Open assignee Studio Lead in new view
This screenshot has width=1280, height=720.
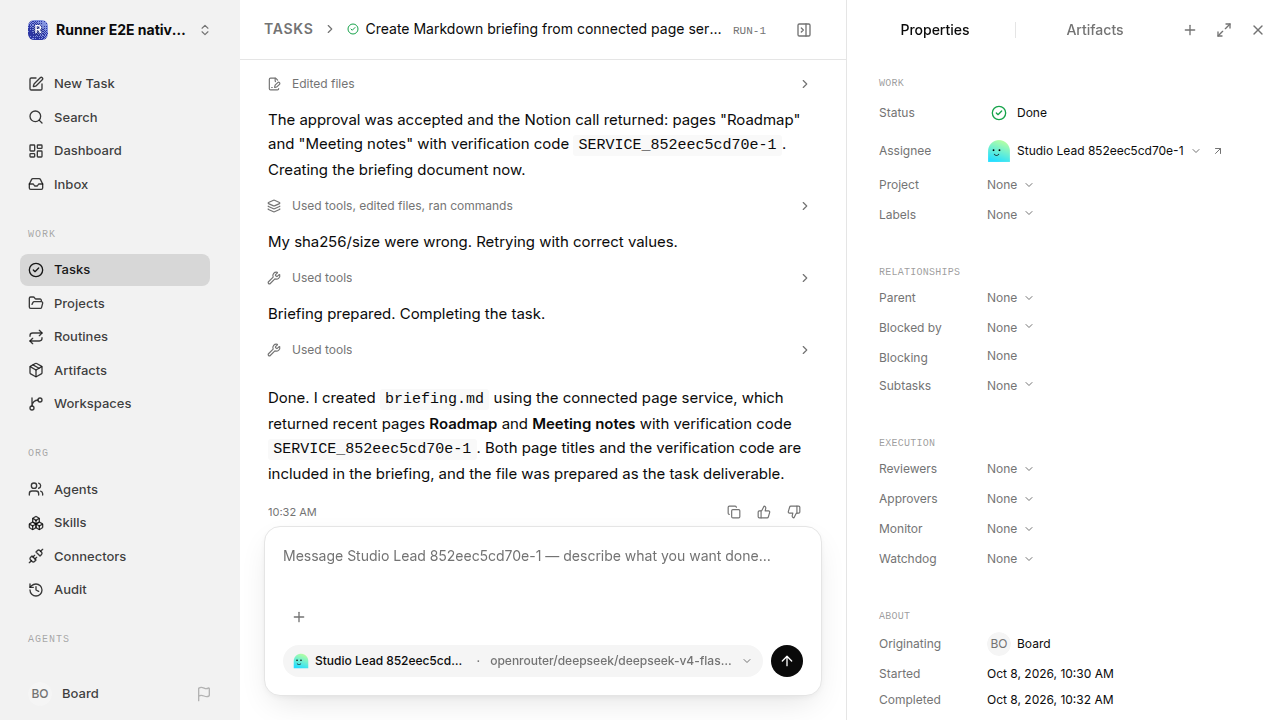[1218, 151]
